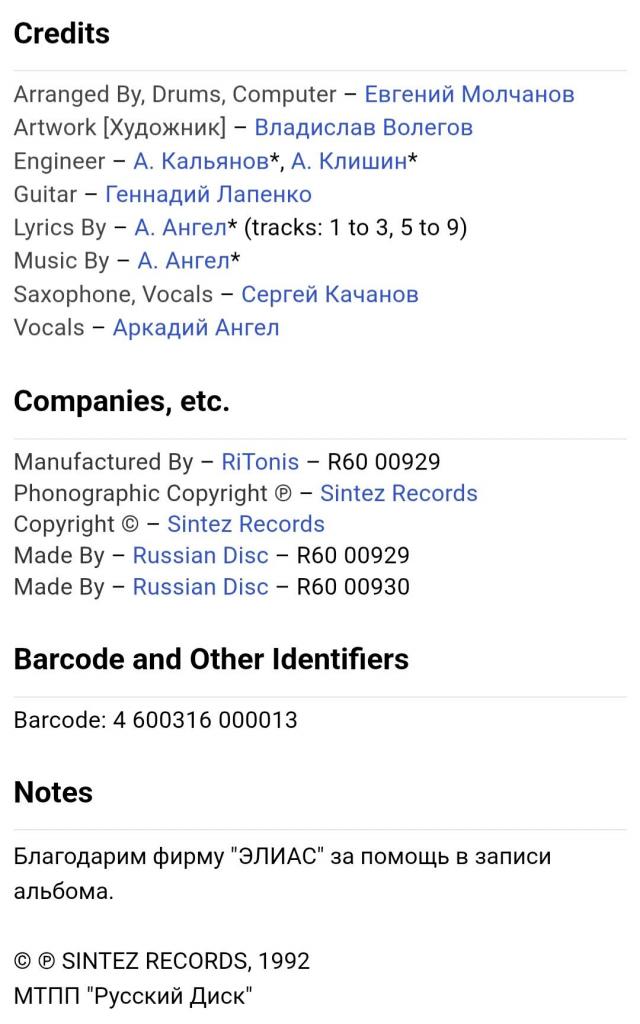
Task: Open Евгений Молчанов artist link
Action: 469,94
